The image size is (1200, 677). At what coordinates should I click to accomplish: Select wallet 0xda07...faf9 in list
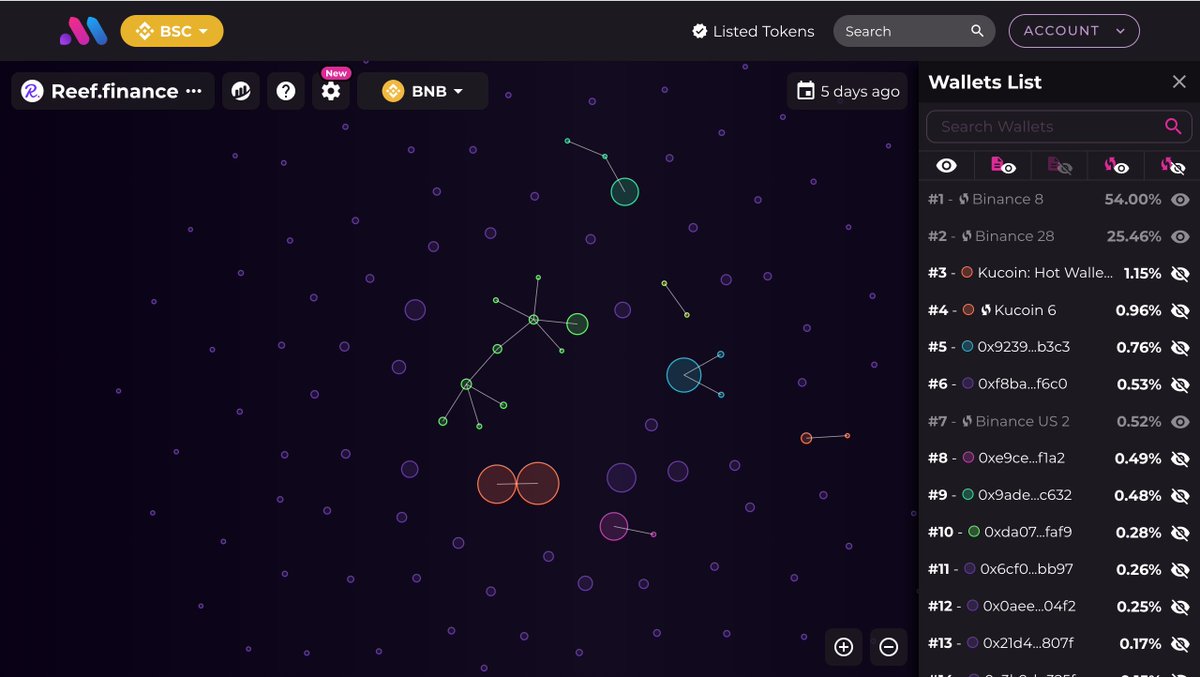pos(1028,532)
